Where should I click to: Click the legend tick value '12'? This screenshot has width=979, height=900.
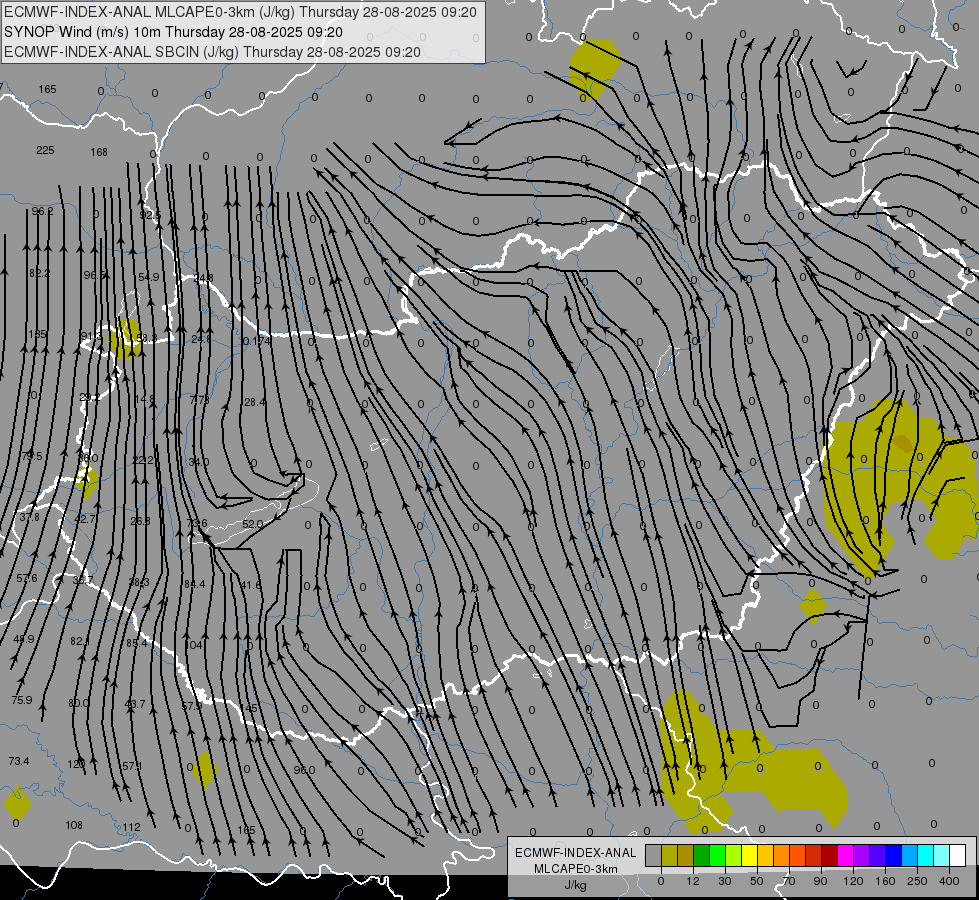point(693,881)
